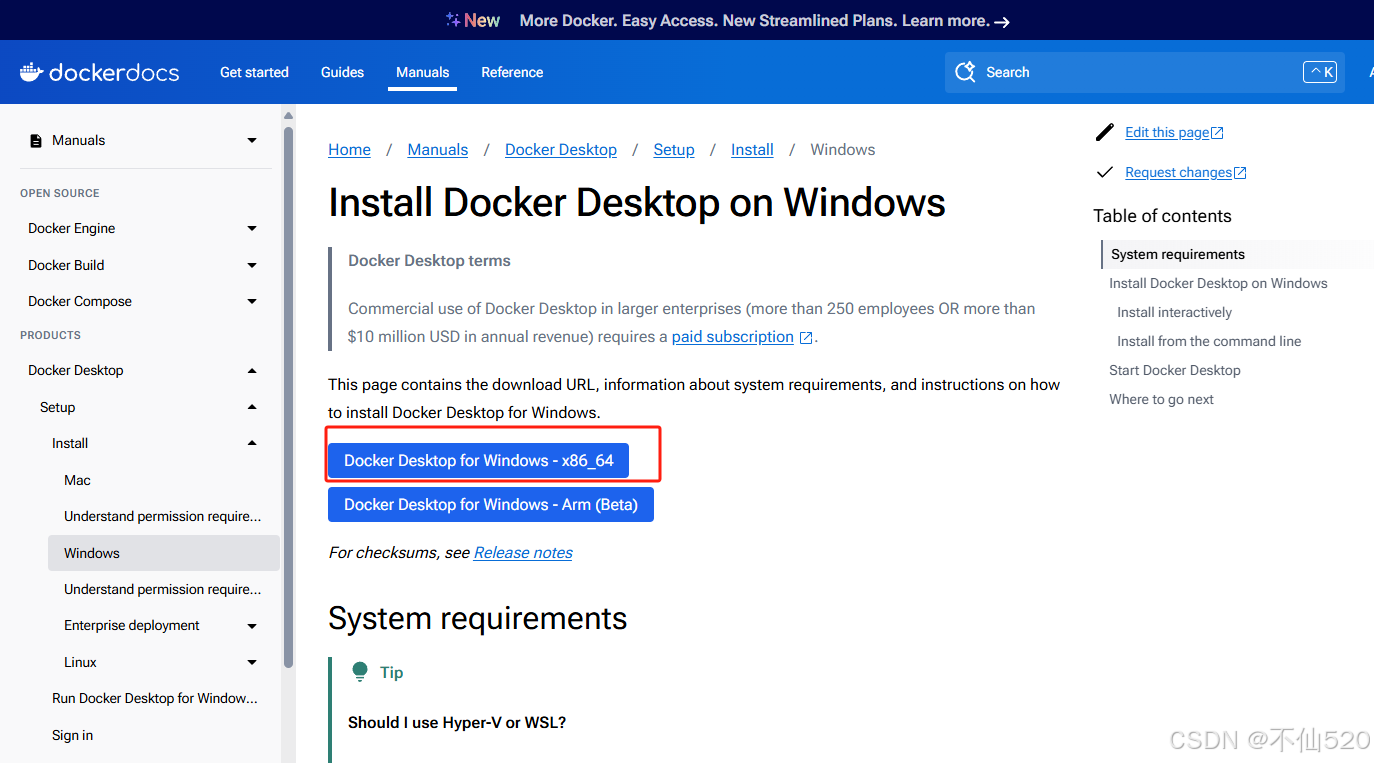Collapse the Docker Desktop section arrow
The width and height of the screenshot is (1374, 763).
[x=252, y=370]
